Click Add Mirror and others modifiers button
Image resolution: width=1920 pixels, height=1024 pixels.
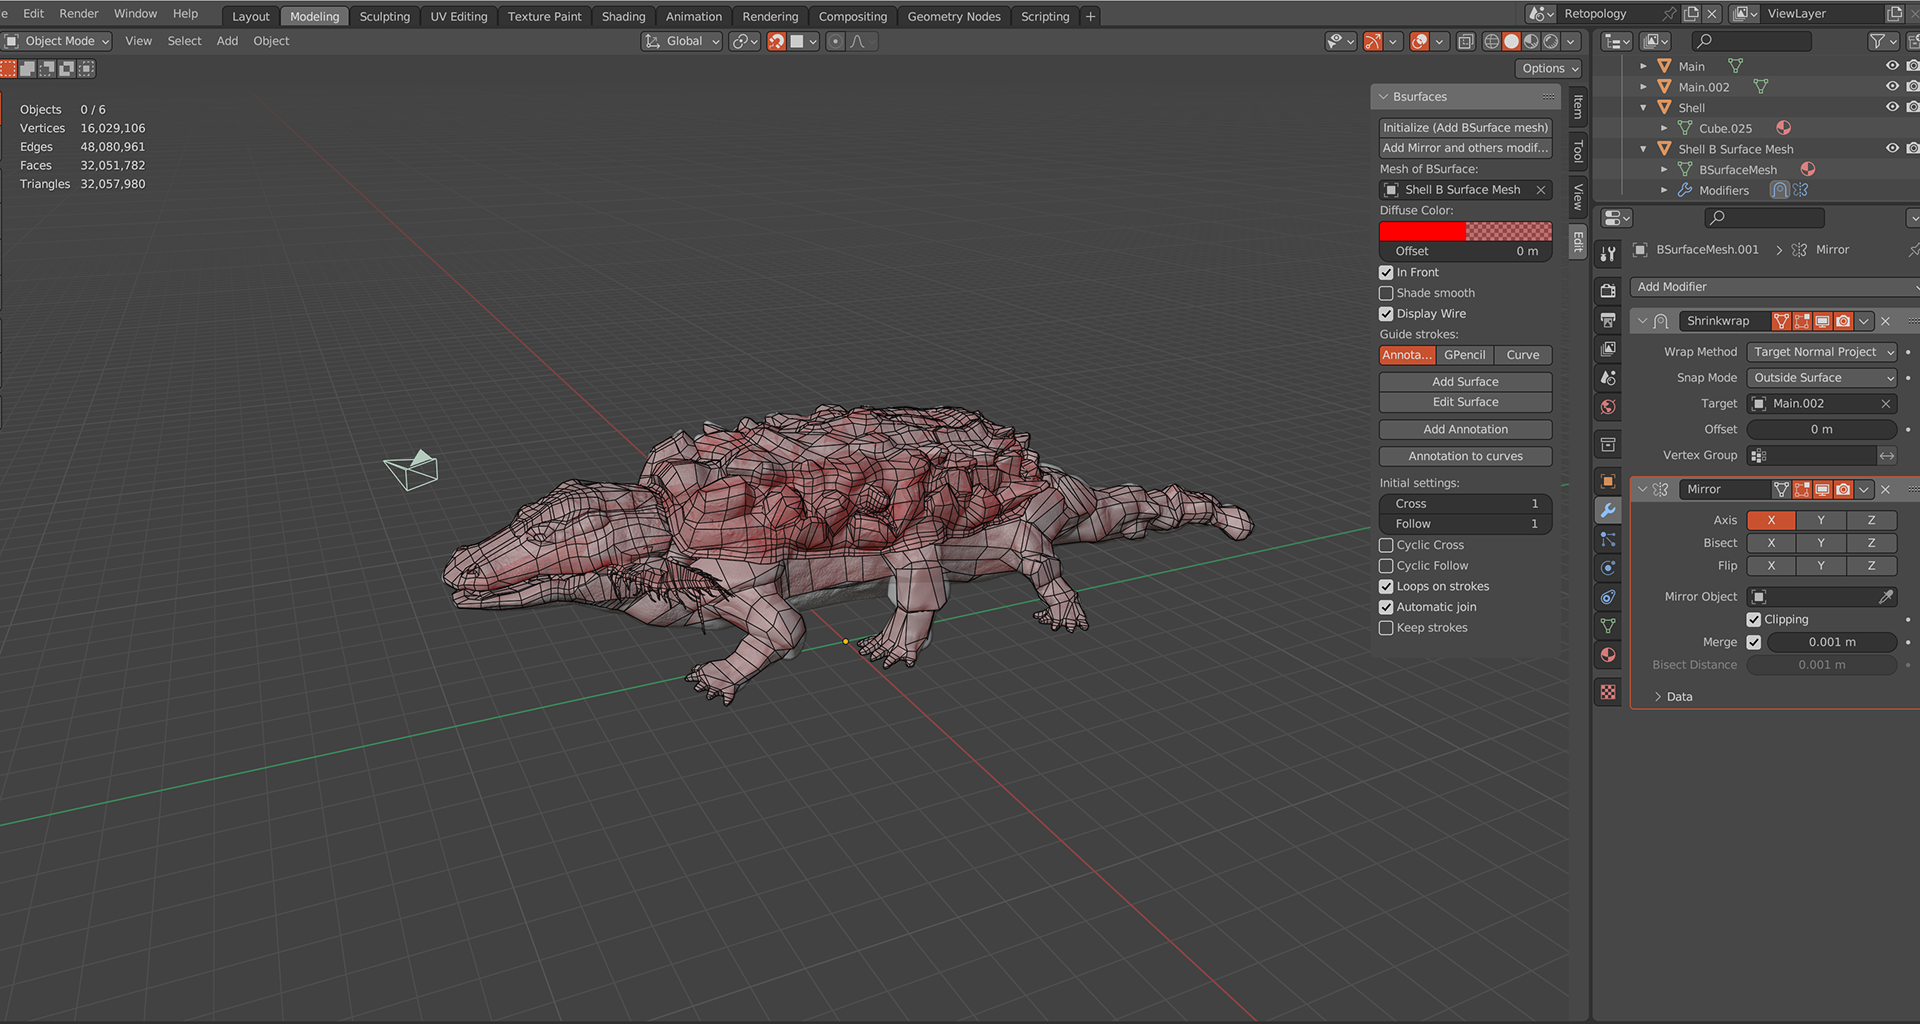[x=1465, y=148]
